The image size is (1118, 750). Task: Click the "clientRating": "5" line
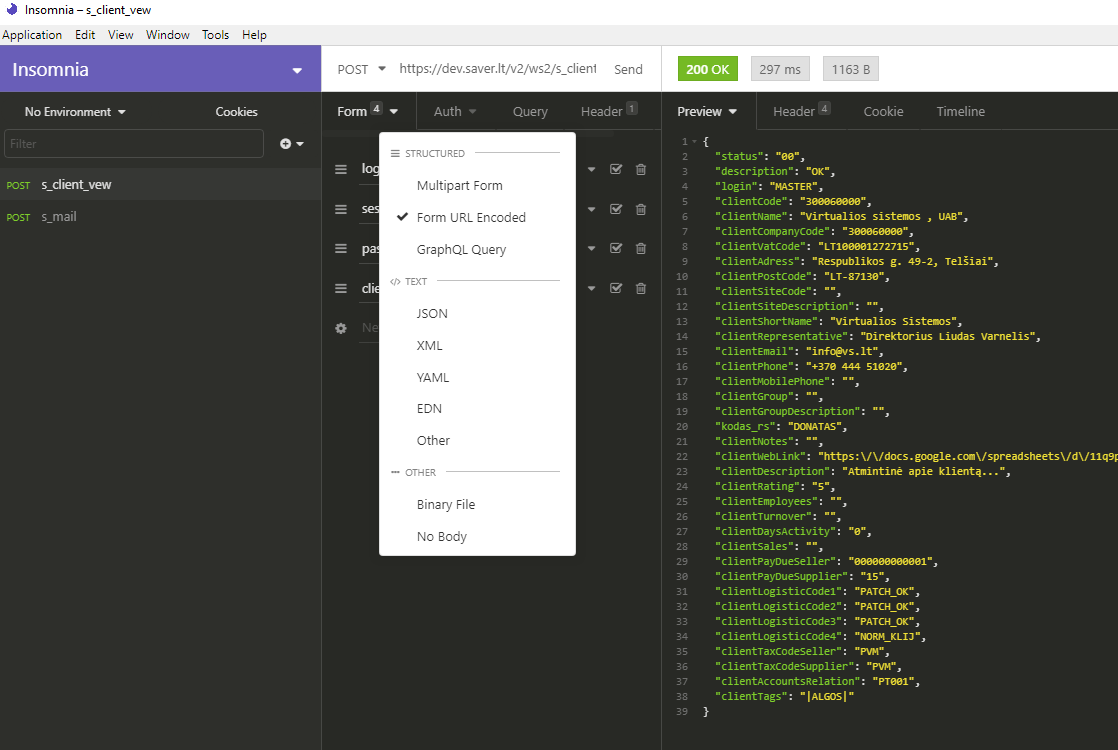[776, 486]
